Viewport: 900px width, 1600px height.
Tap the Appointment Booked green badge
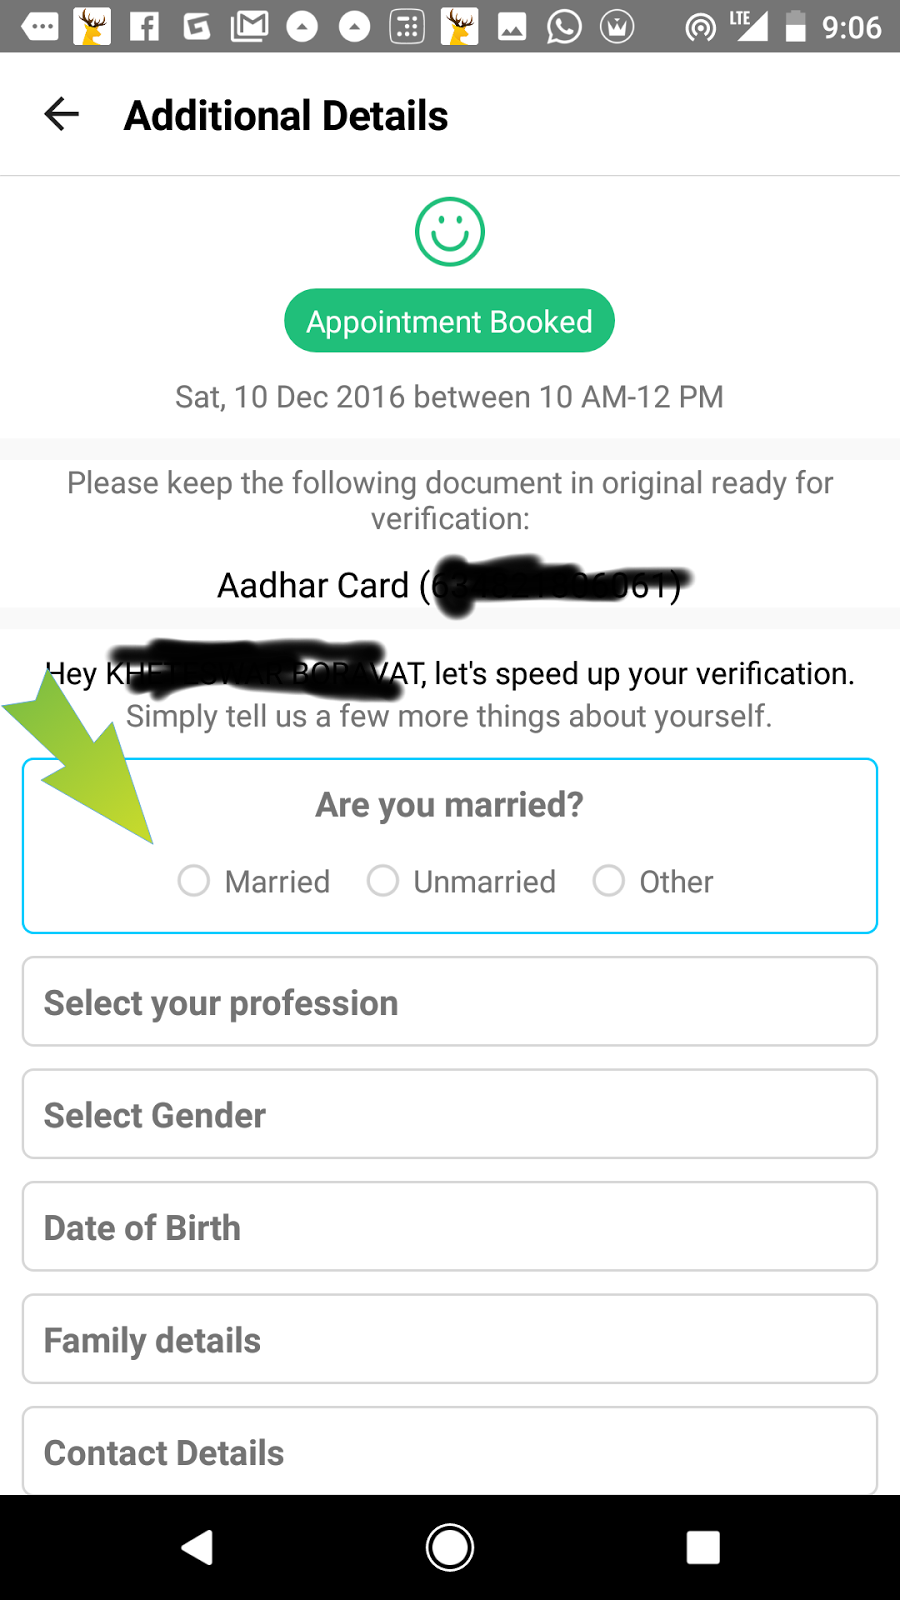click(x=449, y=321)
